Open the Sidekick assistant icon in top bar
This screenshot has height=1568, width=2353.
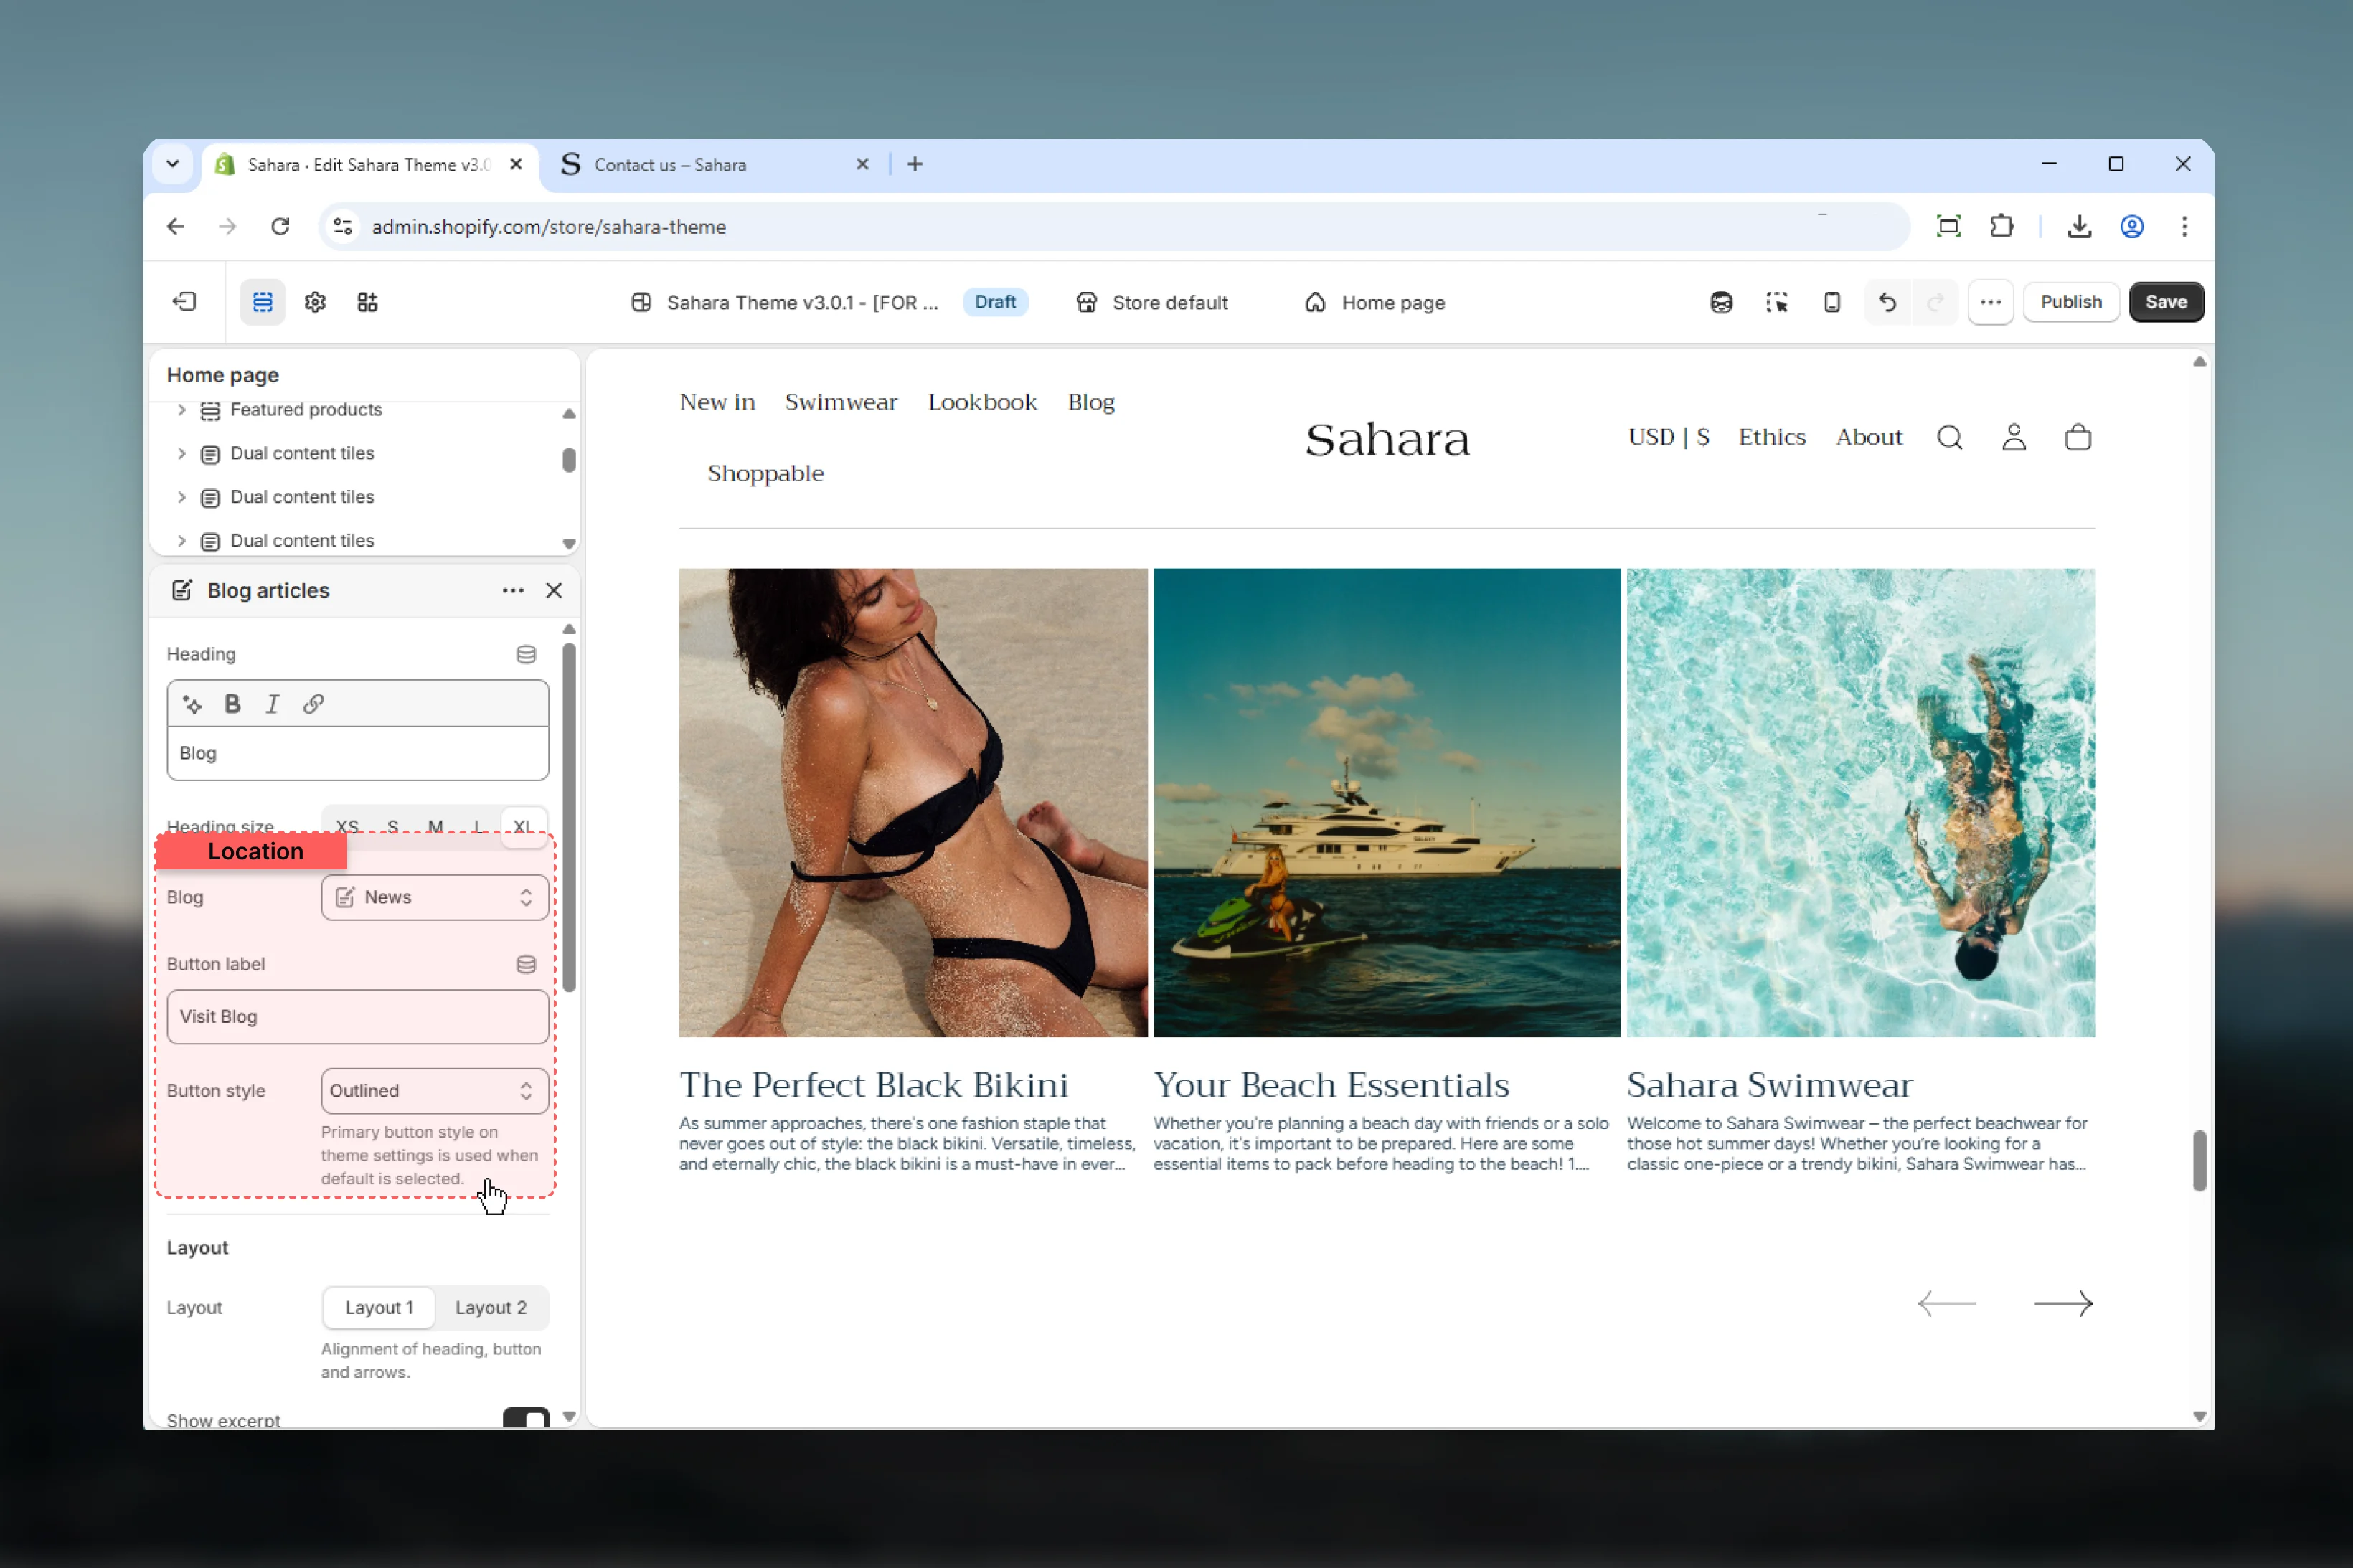[x=1720, y=302]
